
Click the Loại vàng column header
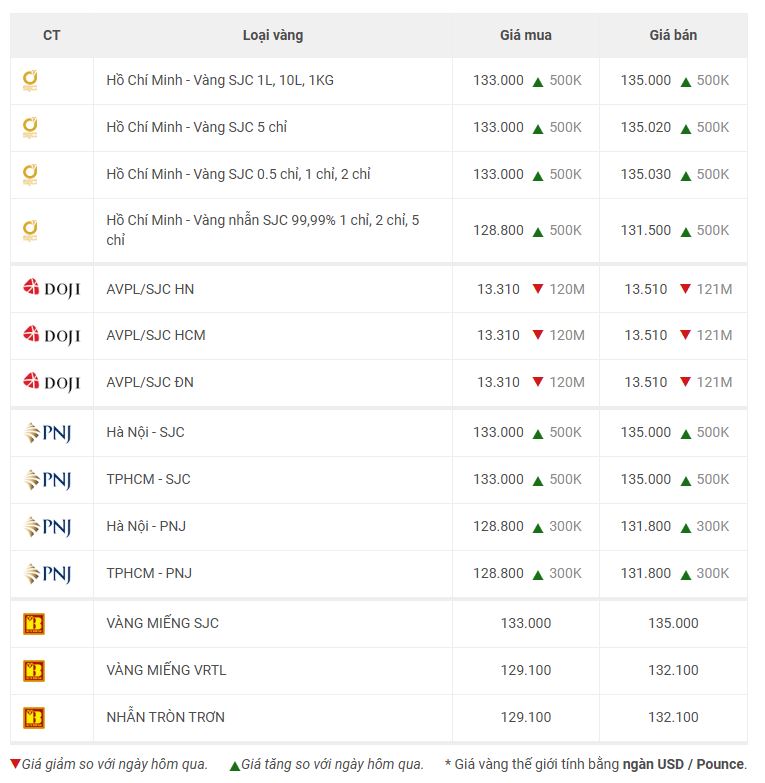(x=273, y=35)
